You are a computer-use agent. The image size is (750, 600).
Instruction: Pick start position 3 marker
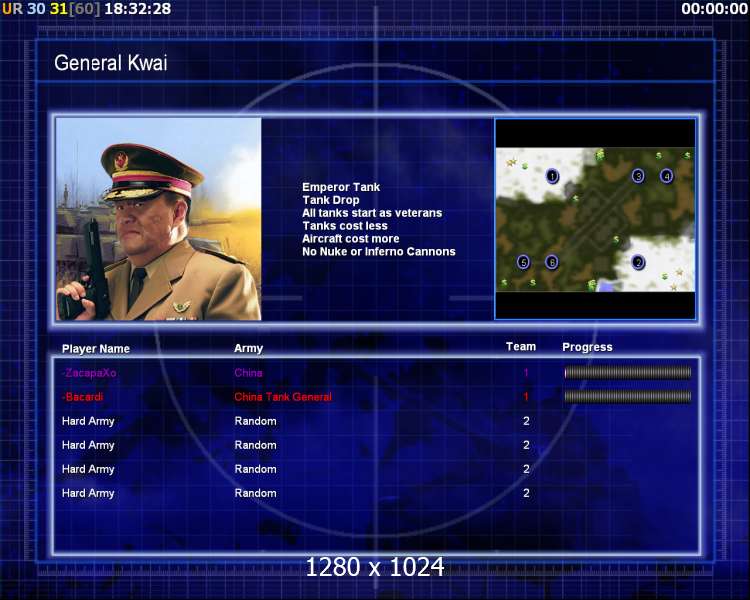(x=638, y=176)
